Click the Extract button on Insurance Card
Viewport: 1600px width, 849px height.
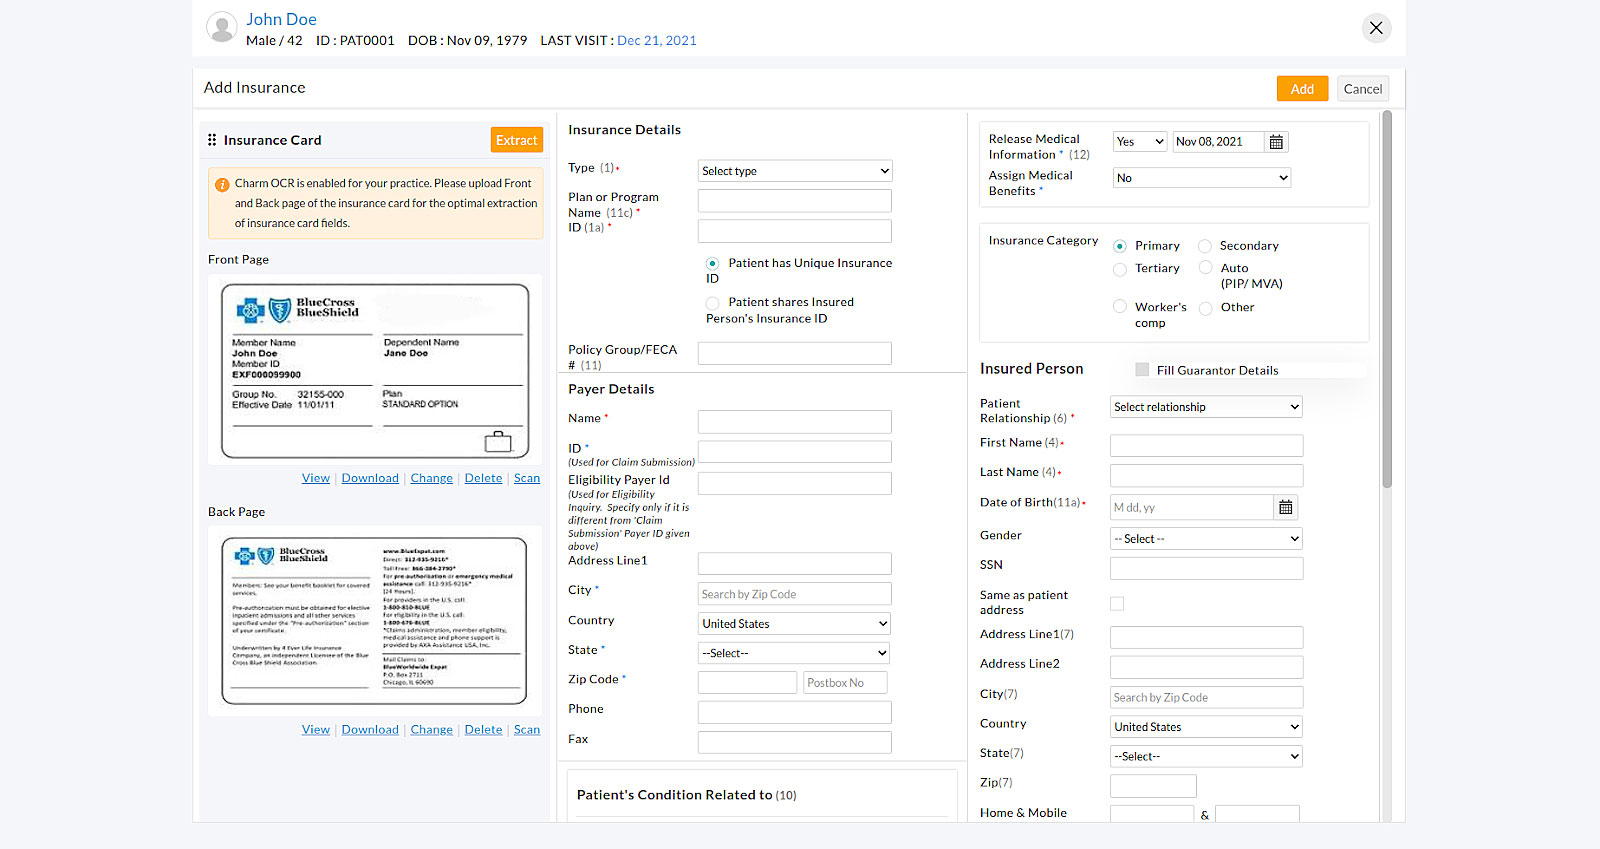tap(516, 140)
